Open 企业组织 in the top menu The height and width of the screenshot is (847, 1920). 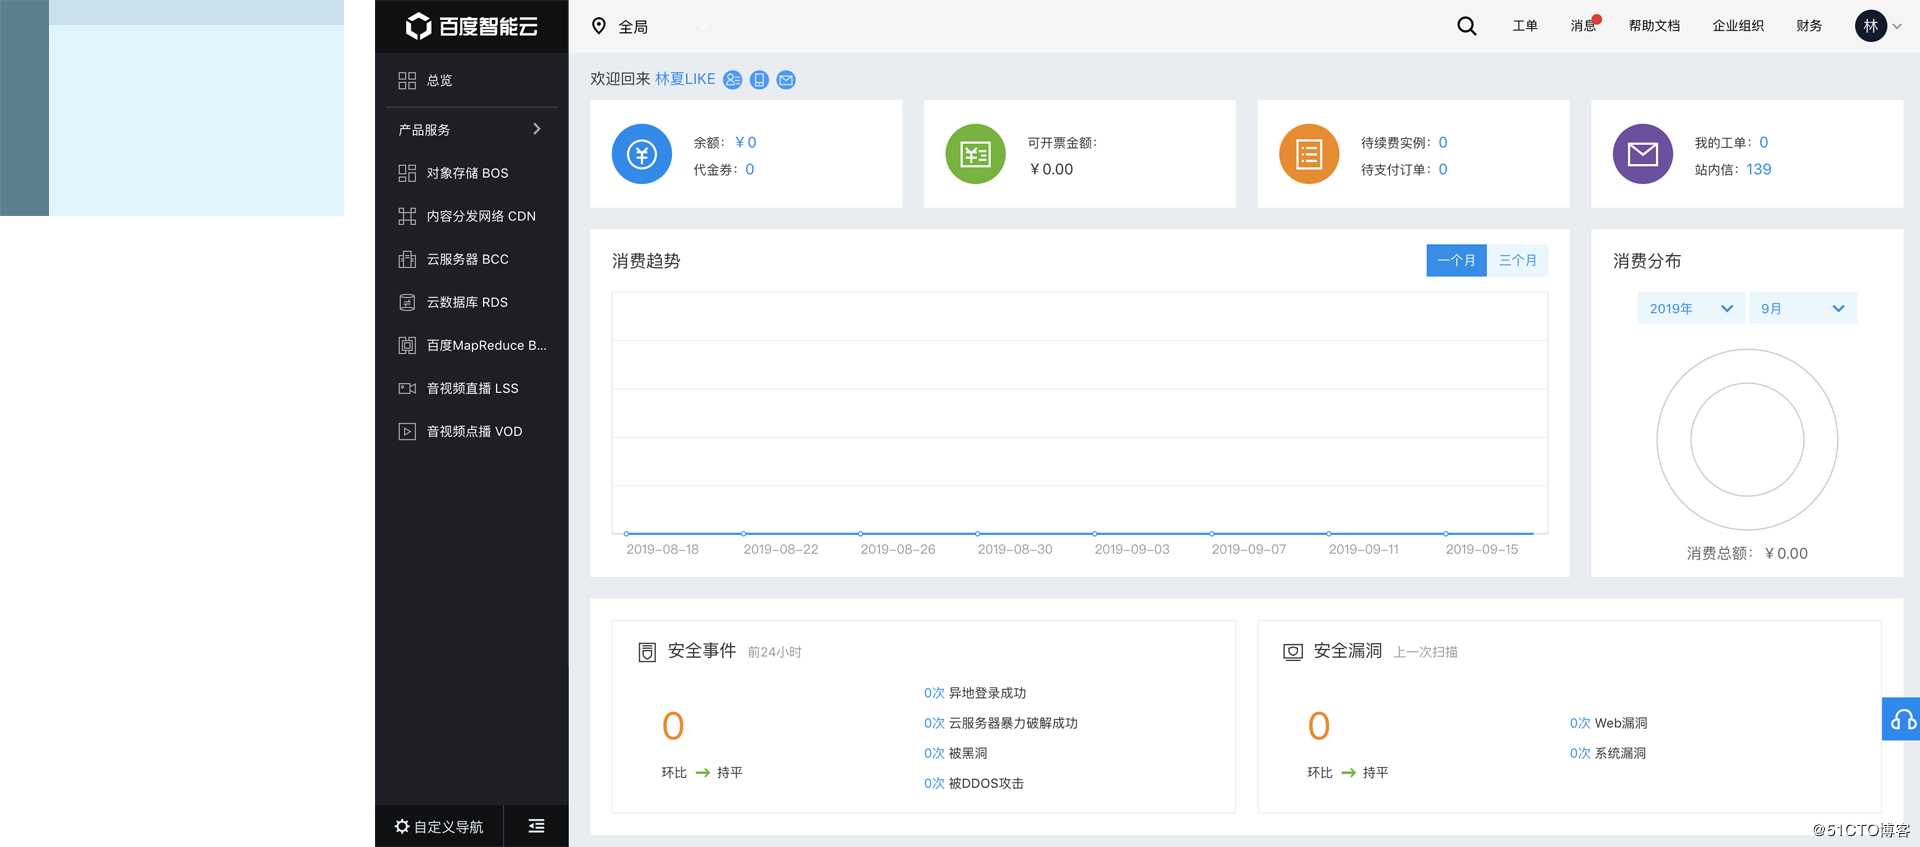[x=1738, y=26]
